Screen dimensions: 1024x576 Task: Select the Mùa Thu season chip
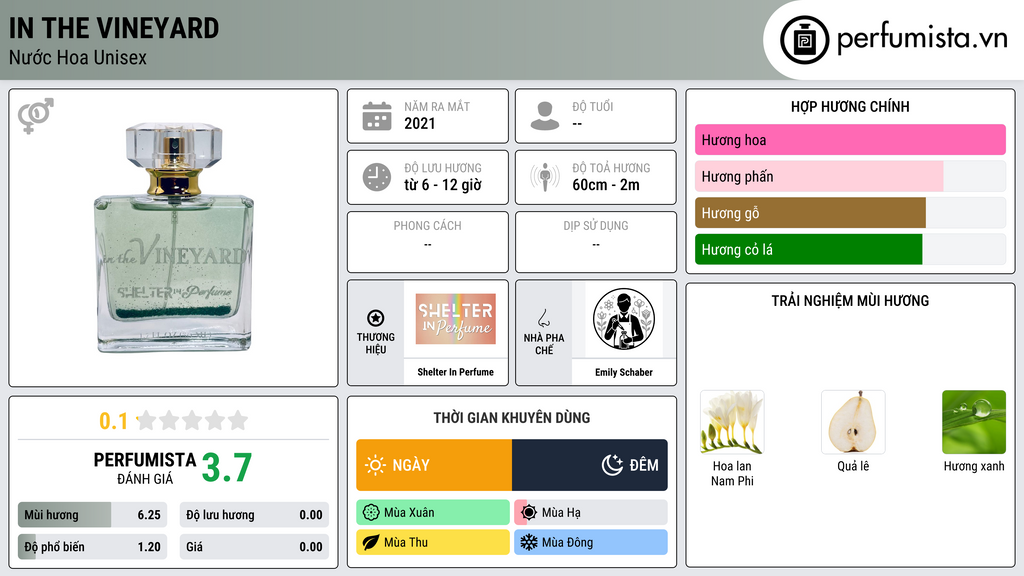tap(433, 542)
